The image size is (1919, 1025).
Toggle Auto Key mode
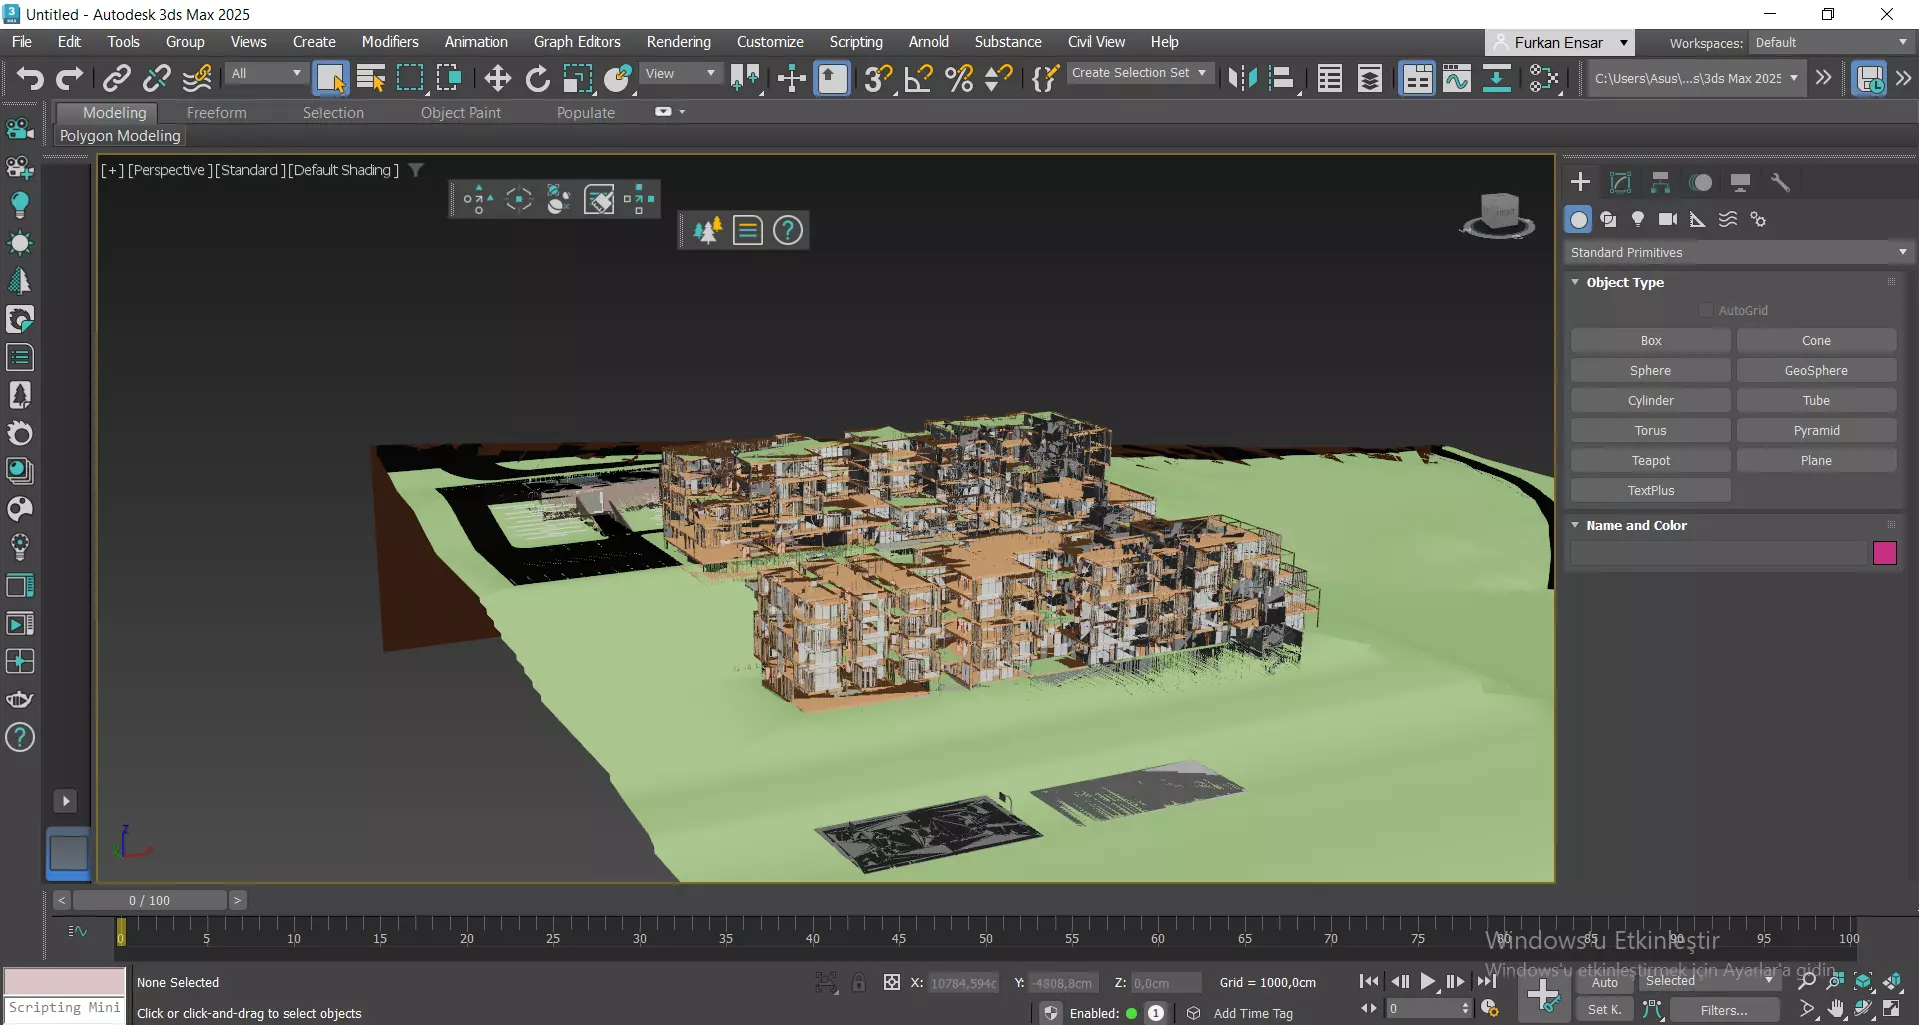tap(1604, 983)
